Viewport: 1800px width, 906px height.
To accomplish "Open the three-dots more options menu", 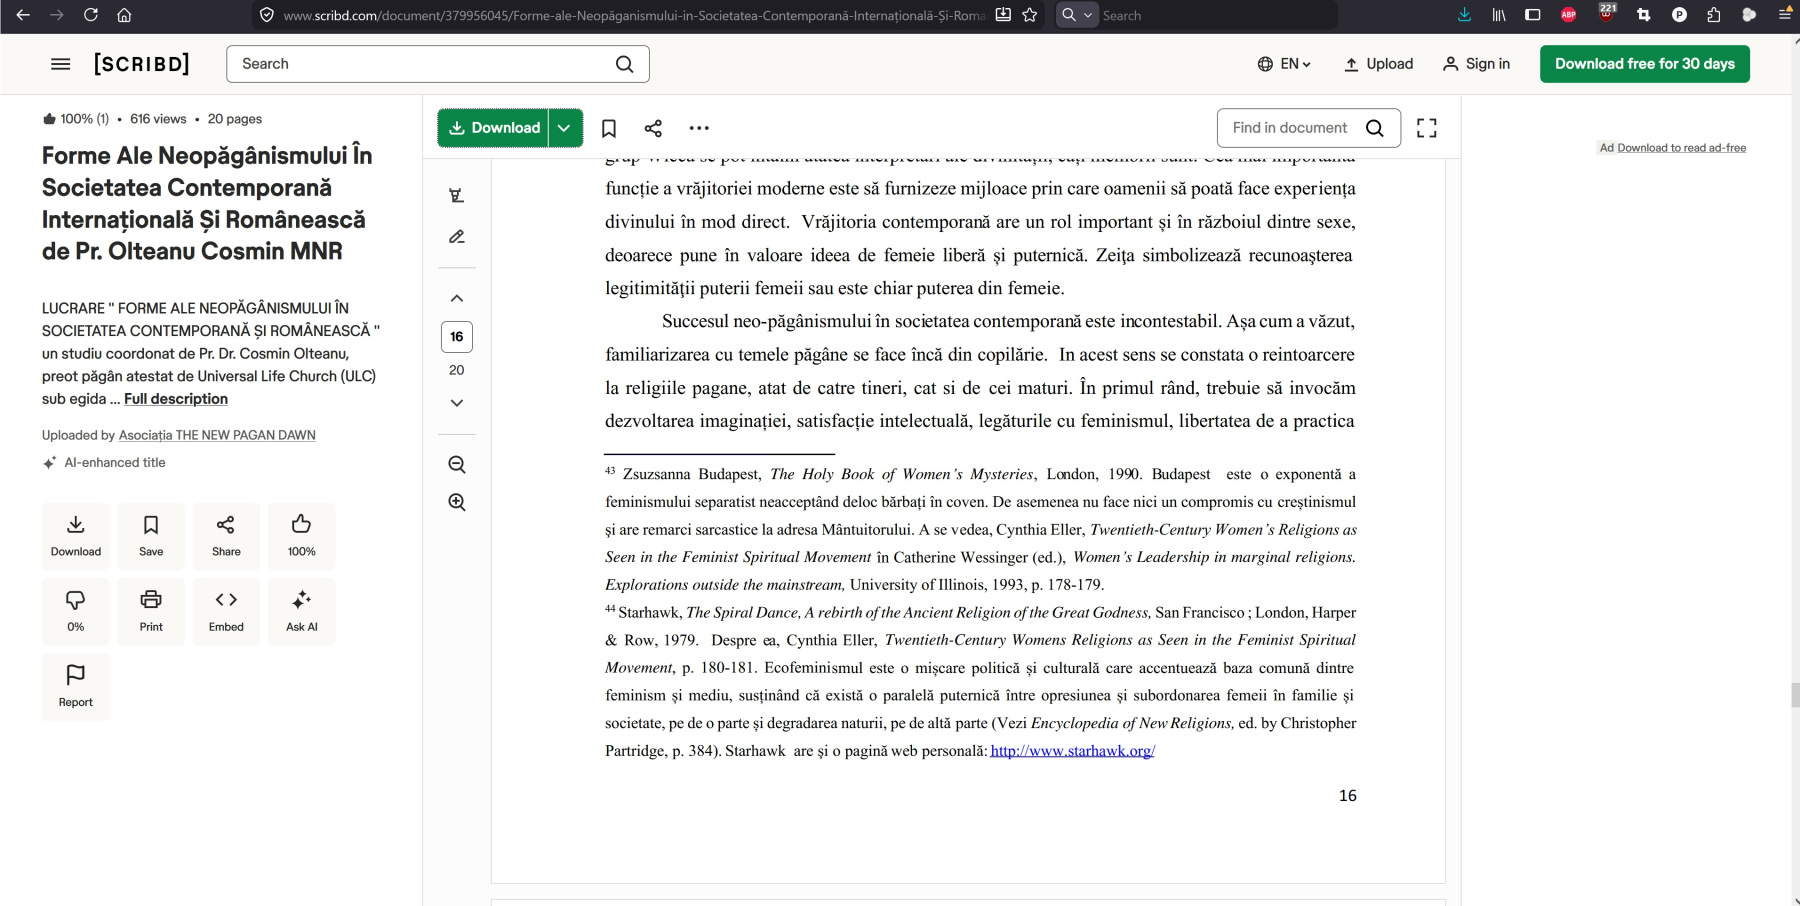I will click(x=699, y=128).
